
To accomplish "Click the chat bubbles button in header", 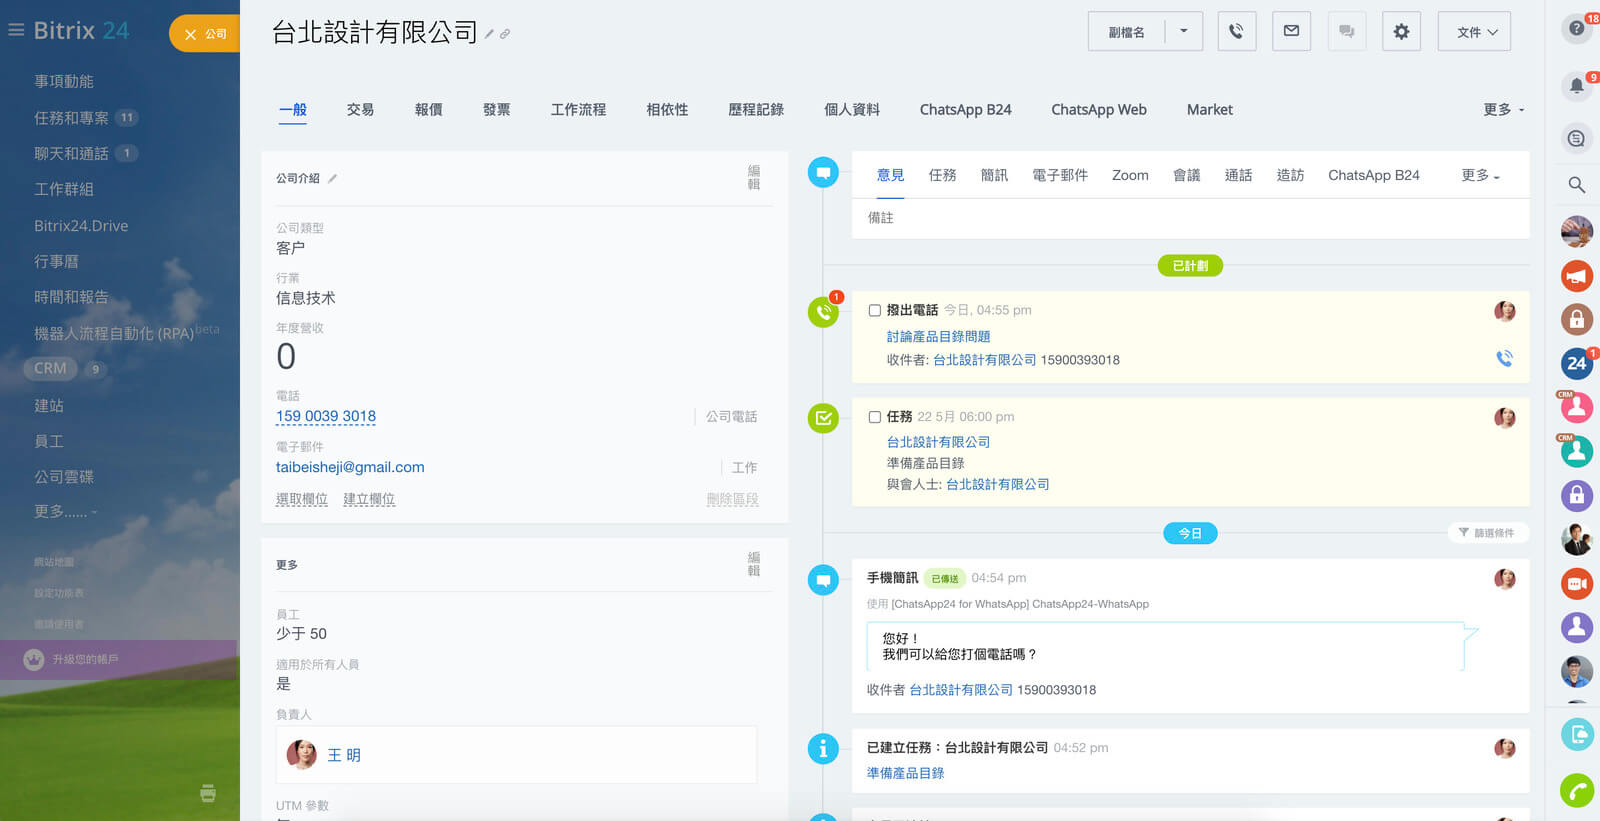I will [1346, 32].
